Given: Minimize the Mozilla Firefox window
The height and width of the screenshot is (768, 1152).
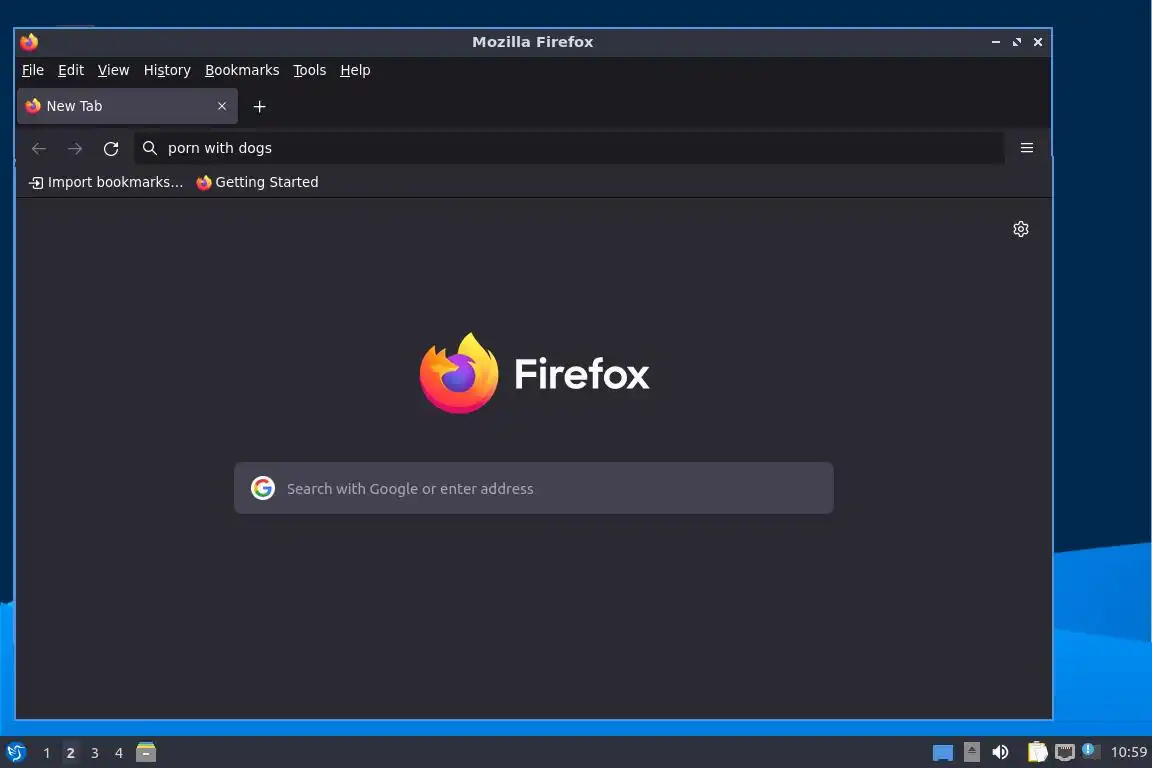Looking at the screenshot, I should click(x=996, y=42).
